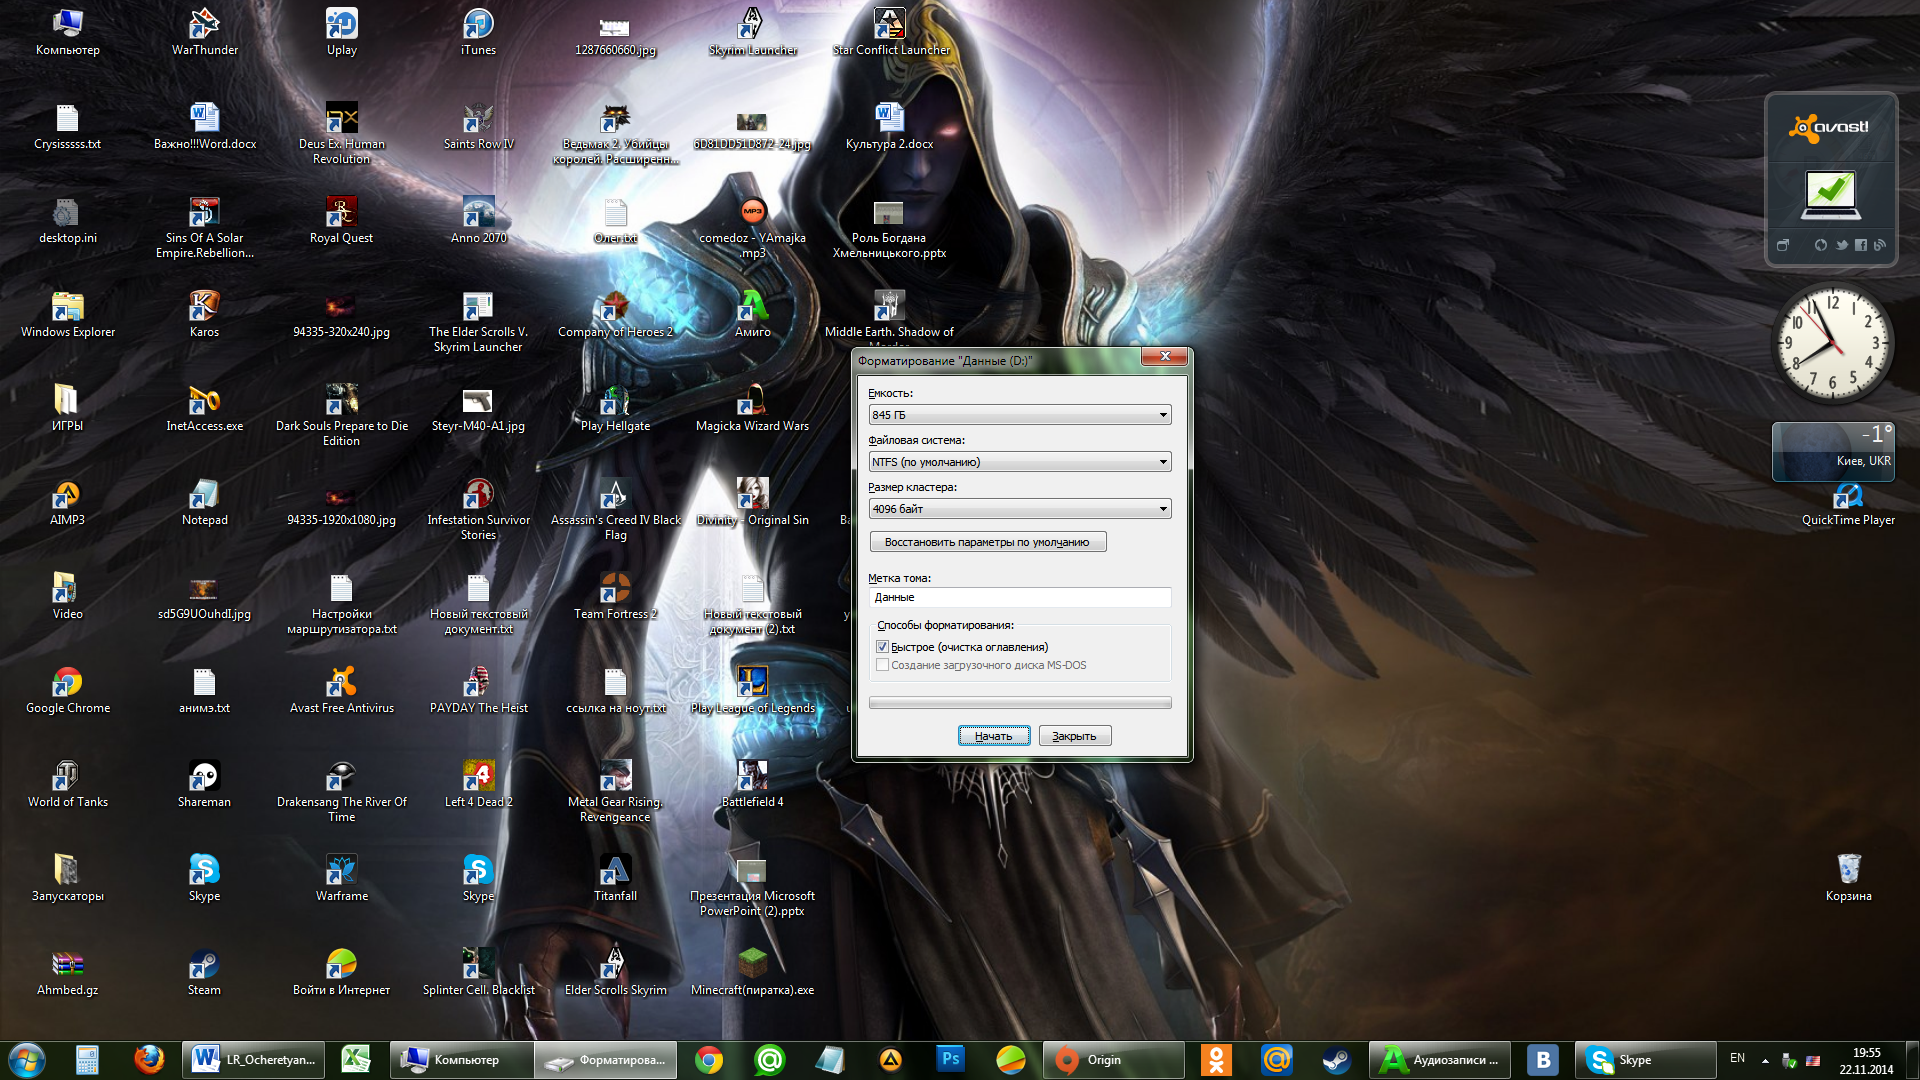Switch to Форматирова... taskbar item
This screenshot has height=1080, width=1920.
click(606, 1059)
